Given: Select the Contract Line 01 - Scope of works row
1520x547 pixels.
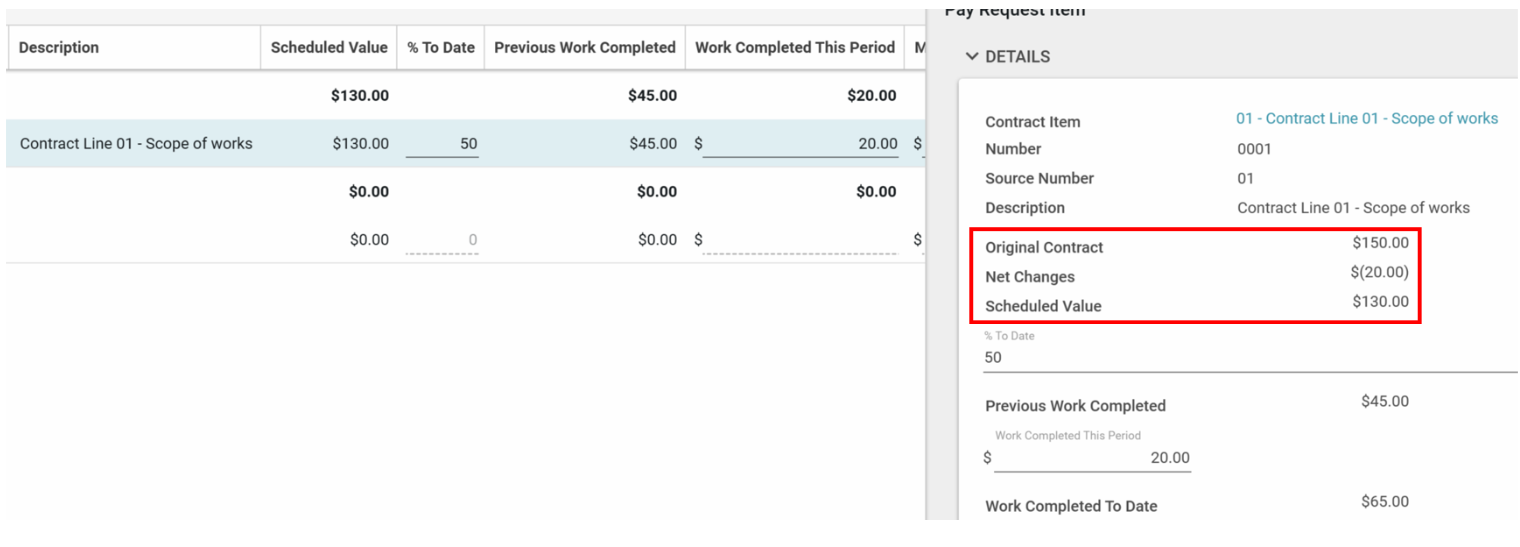Looking at the screenshot, I should coord(136,144).
